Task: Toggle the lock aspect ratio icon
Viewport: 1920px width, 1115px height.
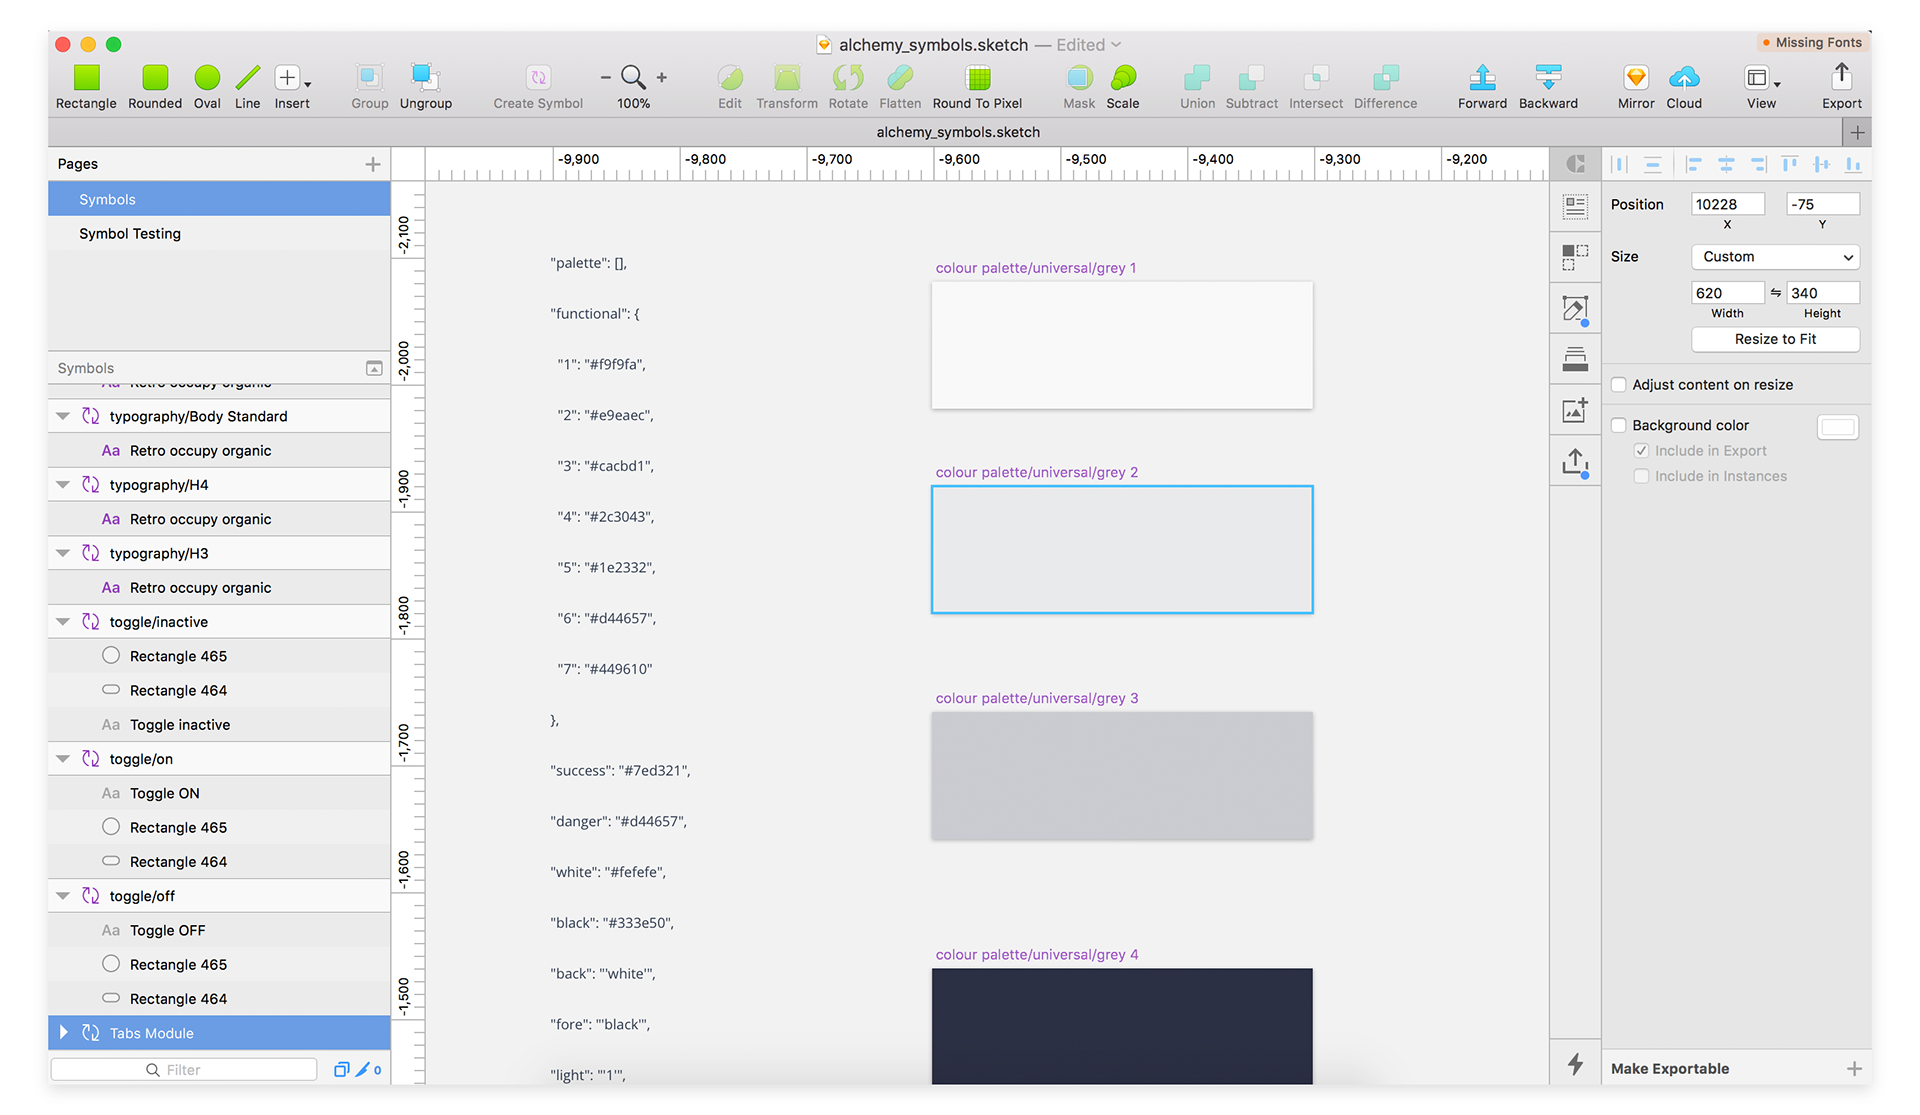Action: pos(1776,293)
